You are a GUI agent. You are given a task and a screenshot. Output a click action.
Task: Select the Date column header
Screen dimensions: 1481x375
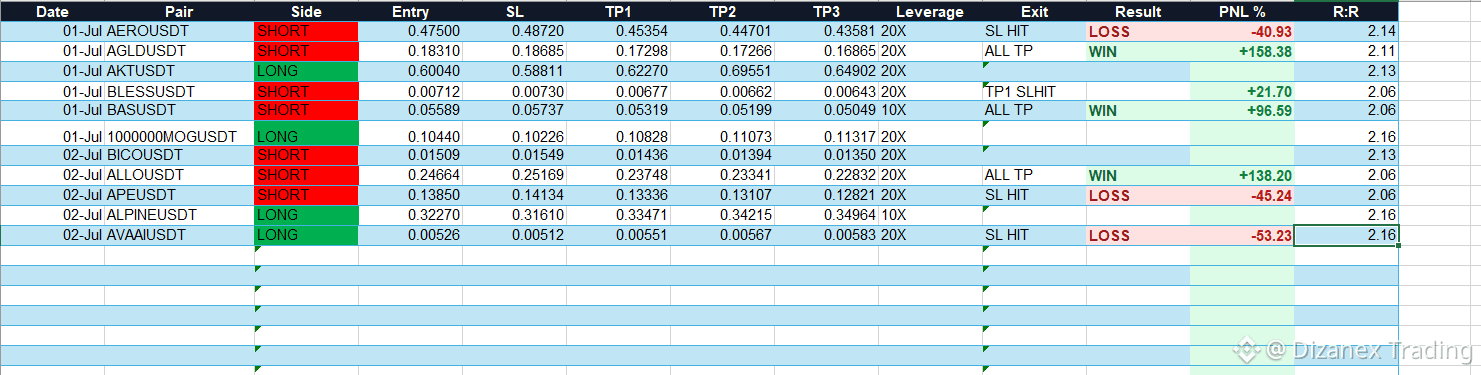click(52, 12)
